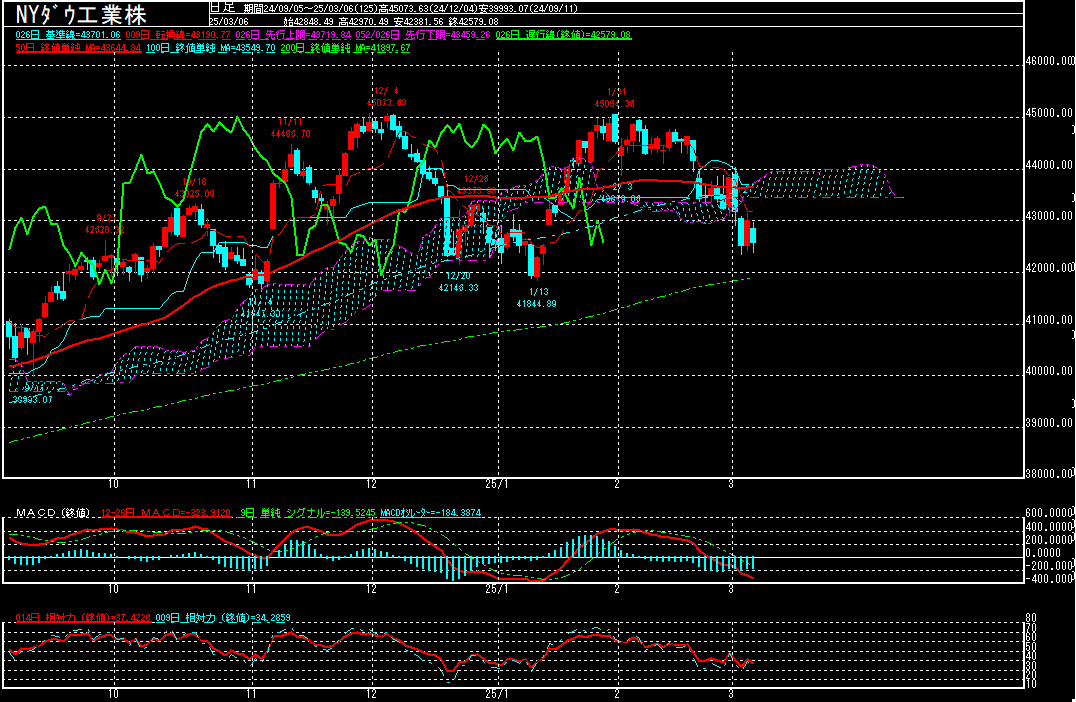The width and height of the screenshot is (1076, 702).
Task: Click the 38000.00 price axis label
Action: [x=1050, y=473]
